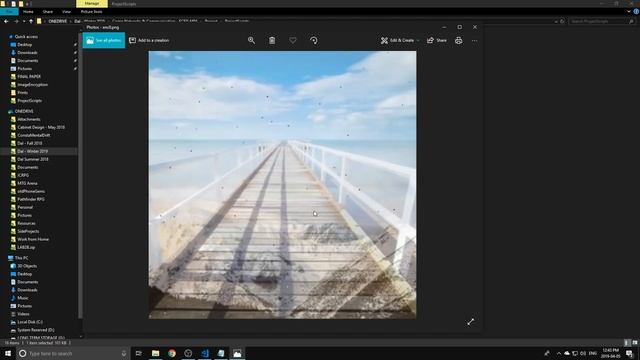Open the Action Center notifications icon
This screenshot has height=360, width=640.
click(x=629, y=353)
